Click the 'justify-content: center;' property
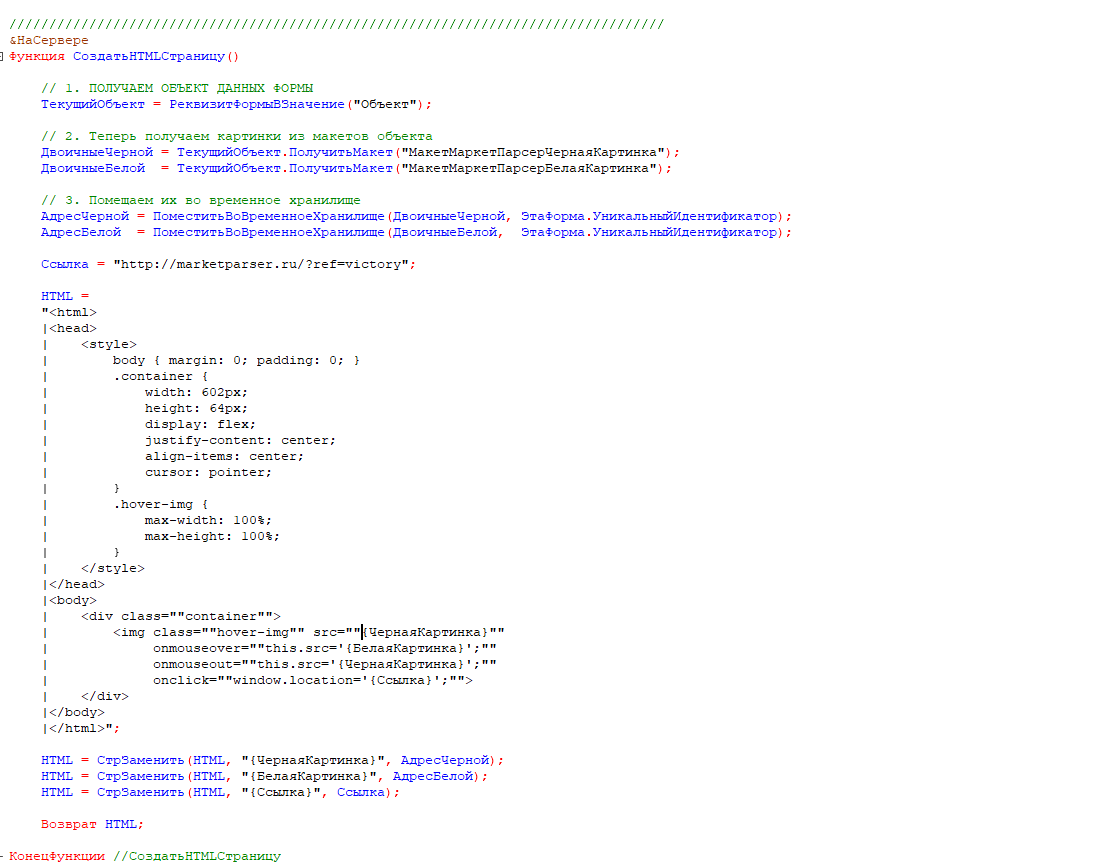 240,440
